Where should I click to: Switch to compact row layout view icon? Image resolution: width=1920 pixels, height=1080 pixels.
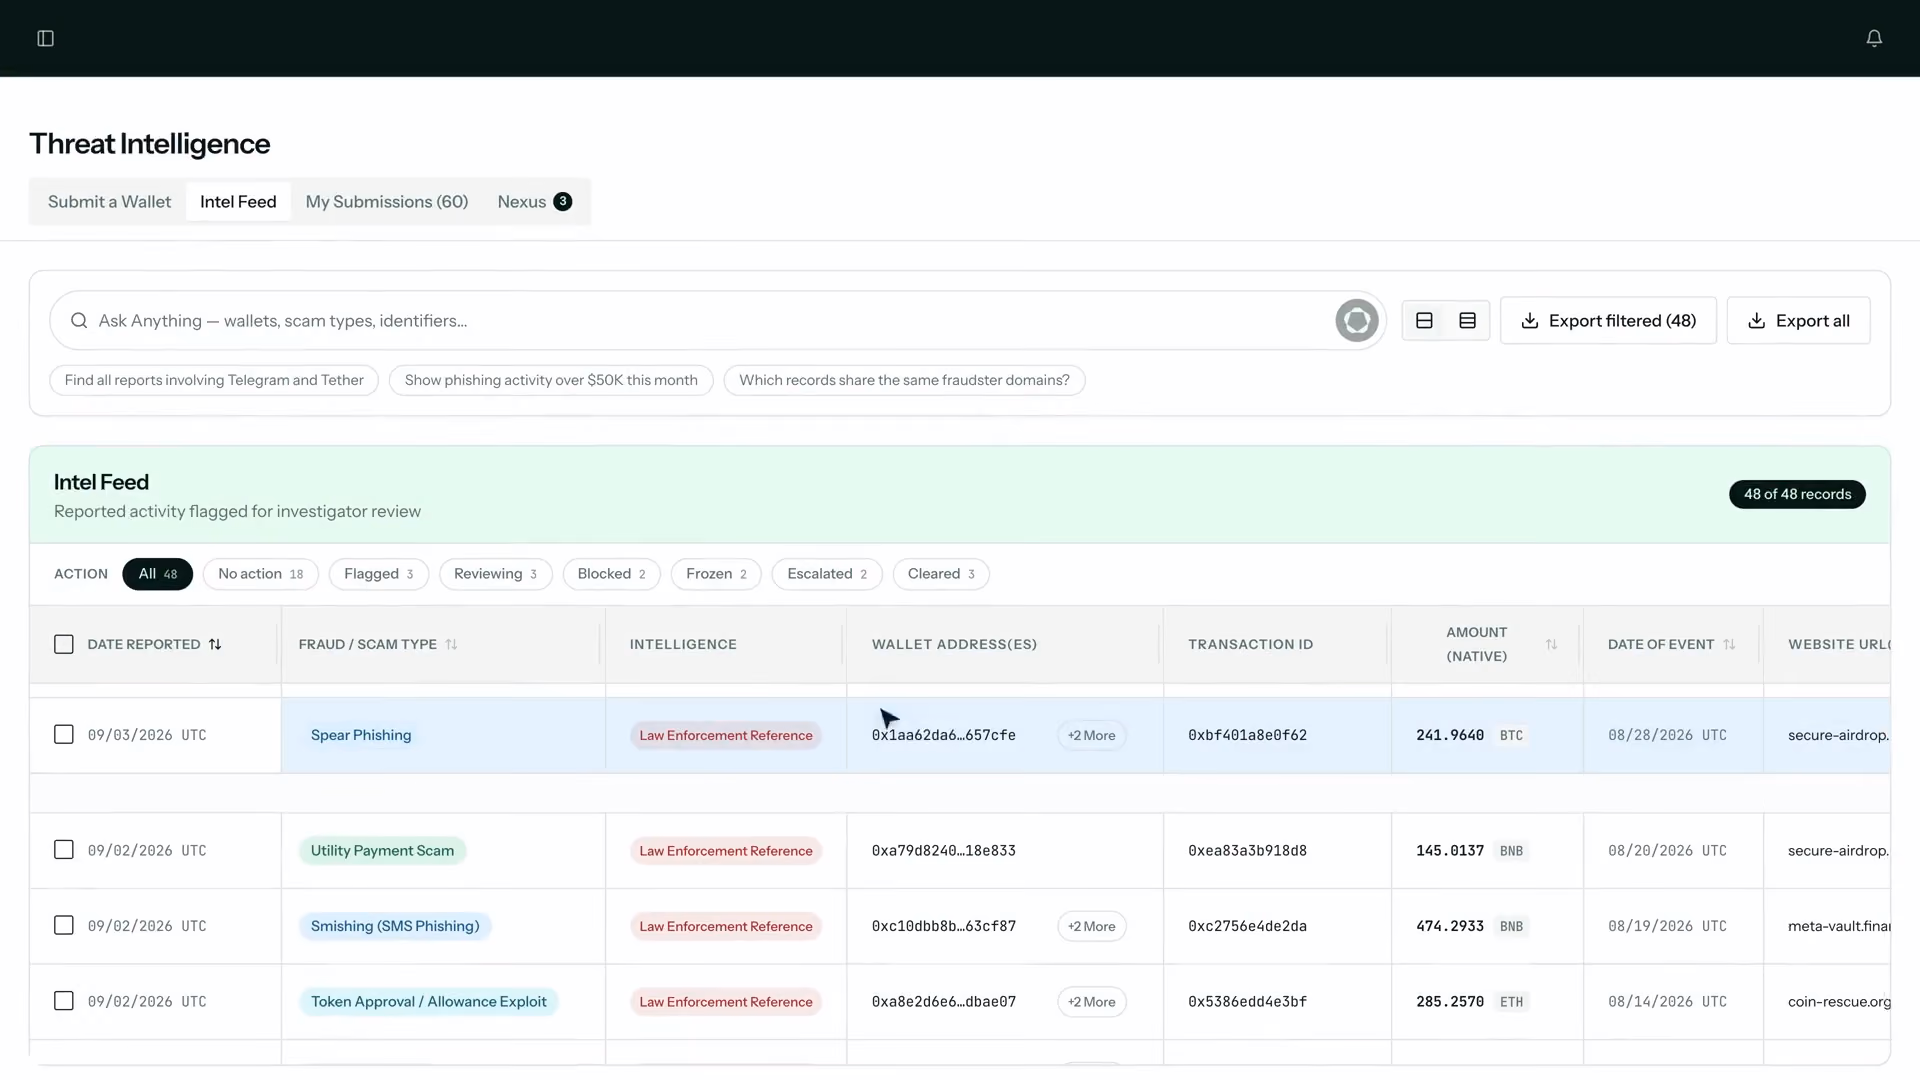click(x=1424, y=321)
